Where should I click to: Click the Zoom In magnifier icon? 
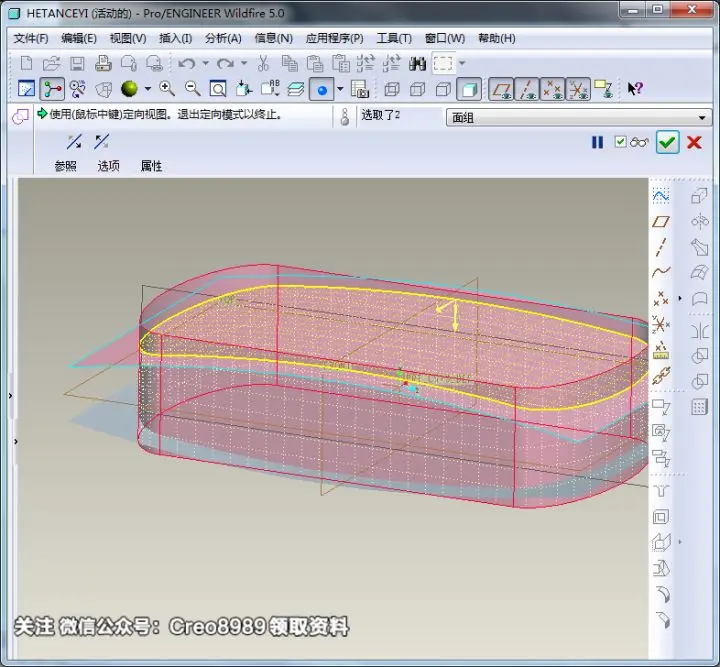coord(167,89)
